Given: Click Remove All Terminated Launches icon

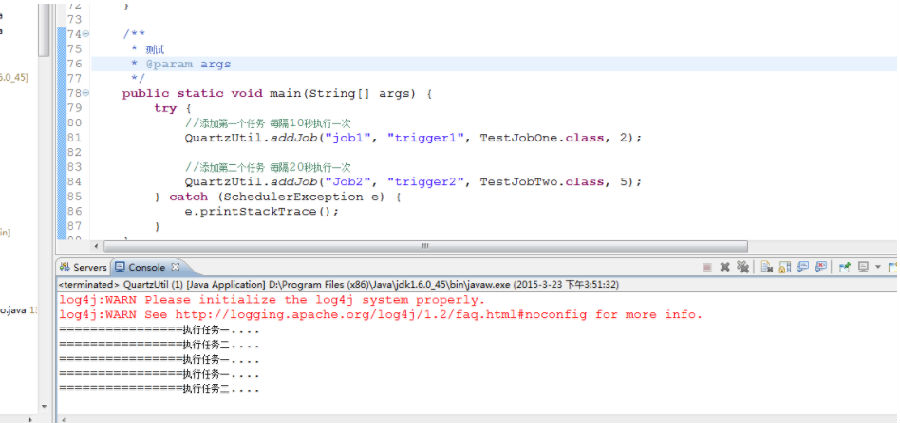Looking at the screenshot, I should [x=743, y=266].
